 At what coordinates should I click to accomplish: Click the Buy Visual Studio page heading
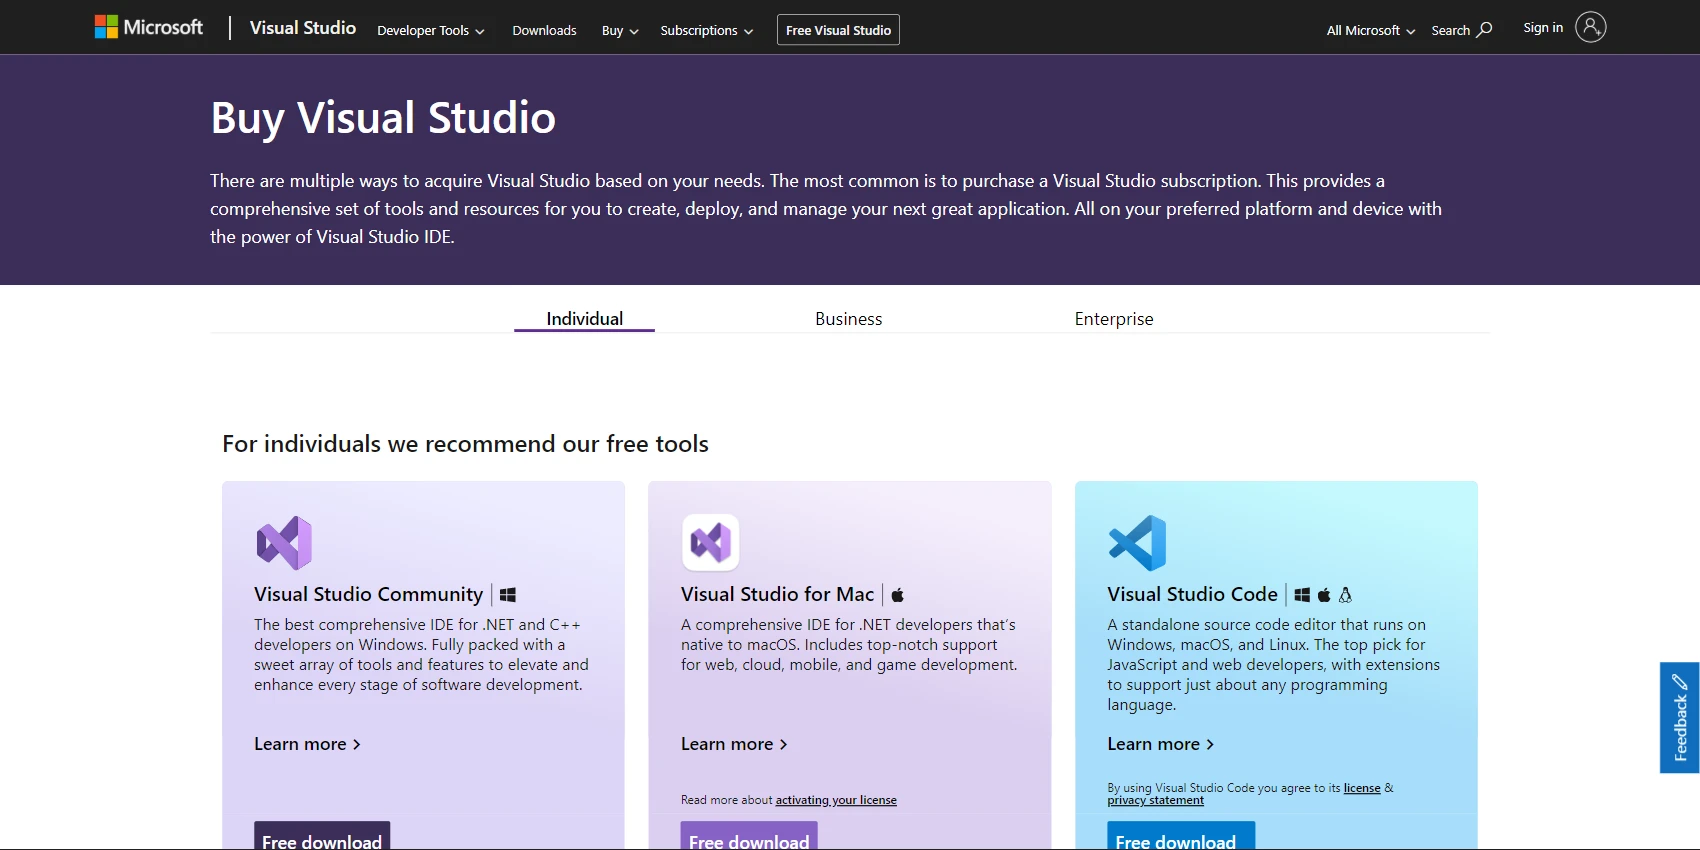[x=383, y=118]
